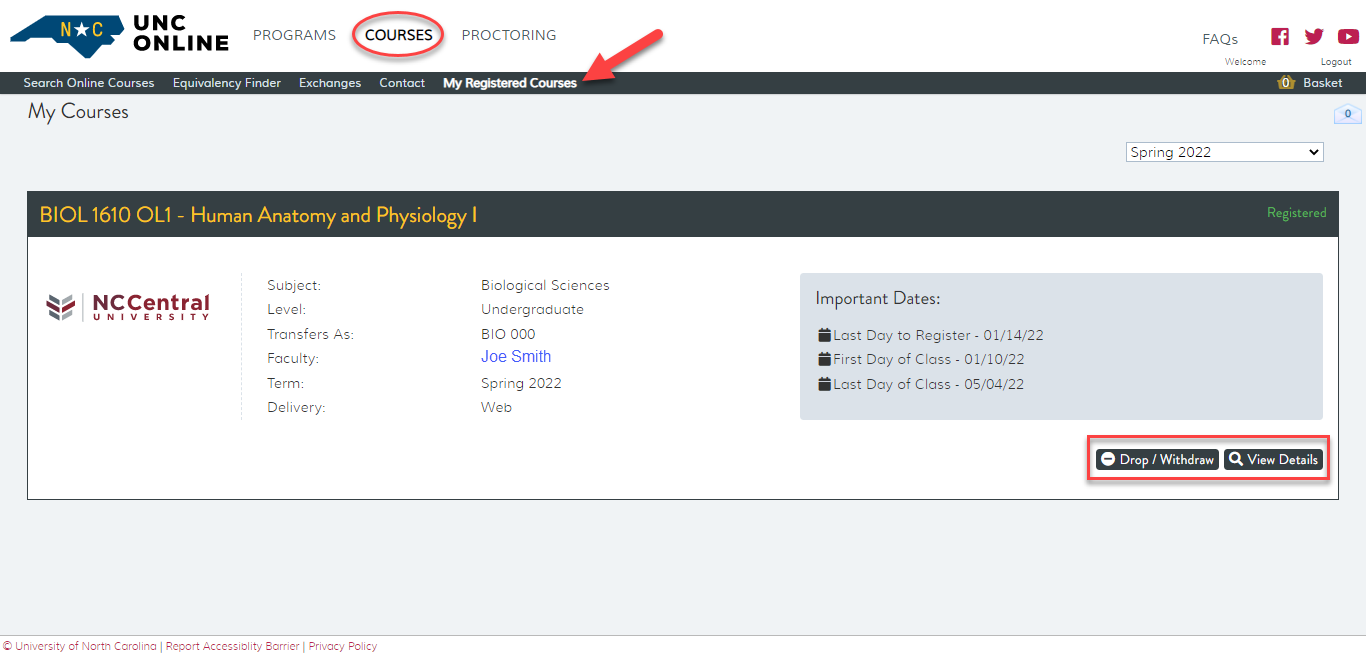Open the Equivalency Finder
Screen dimensions: 1366x655
226,83
